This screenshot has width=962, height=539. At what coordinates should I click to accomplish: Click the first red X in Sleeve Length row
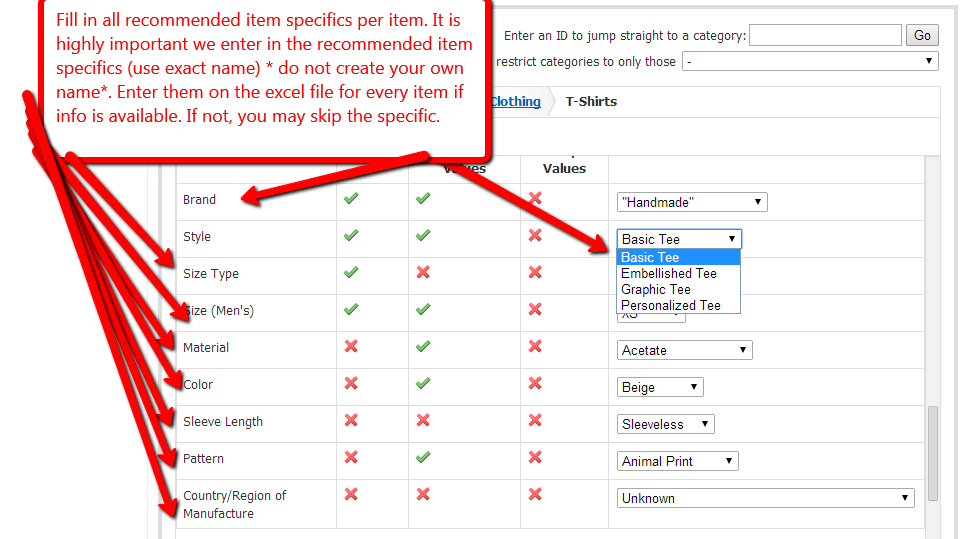(351, 421)
